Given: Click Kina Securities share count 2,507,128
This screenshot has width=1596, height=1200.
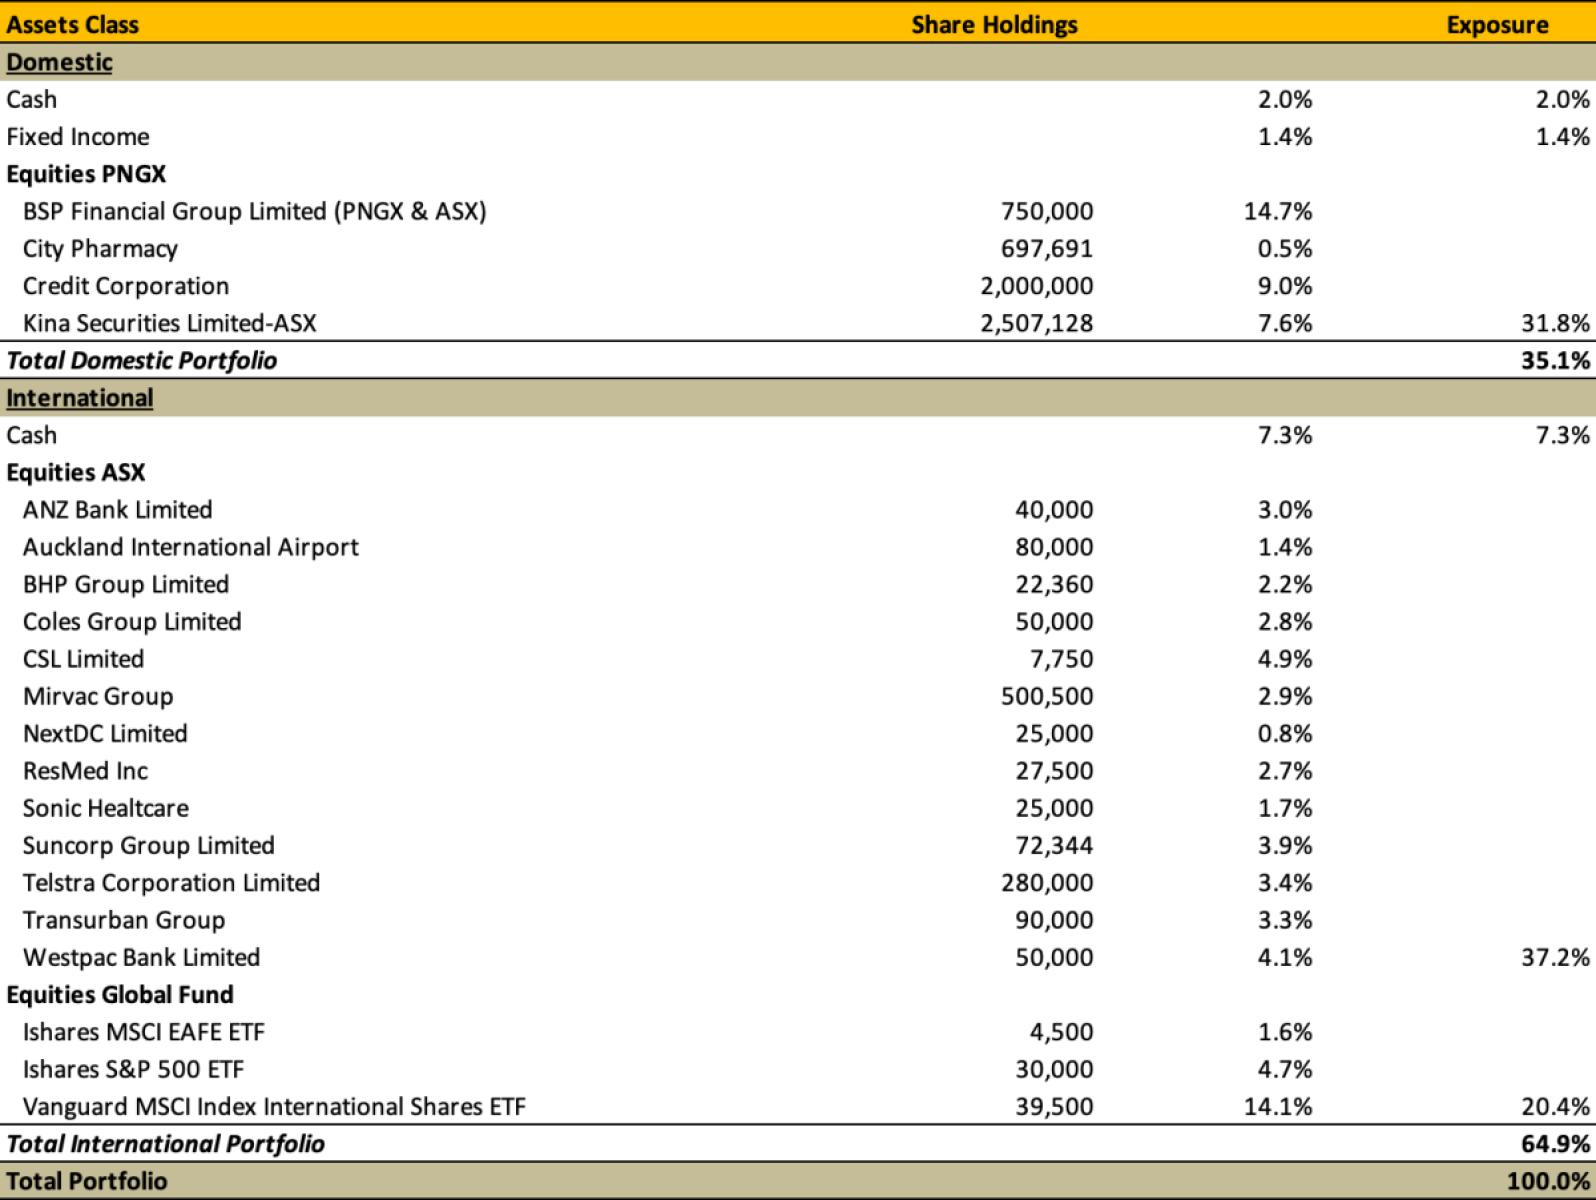Looking at the screenshot, I should coord(1037,323).
